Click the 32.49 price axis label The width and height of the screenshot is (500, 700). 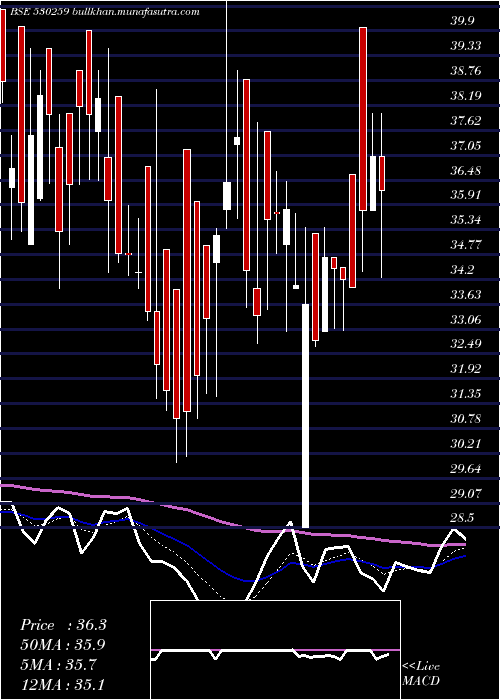click(467, 344)
